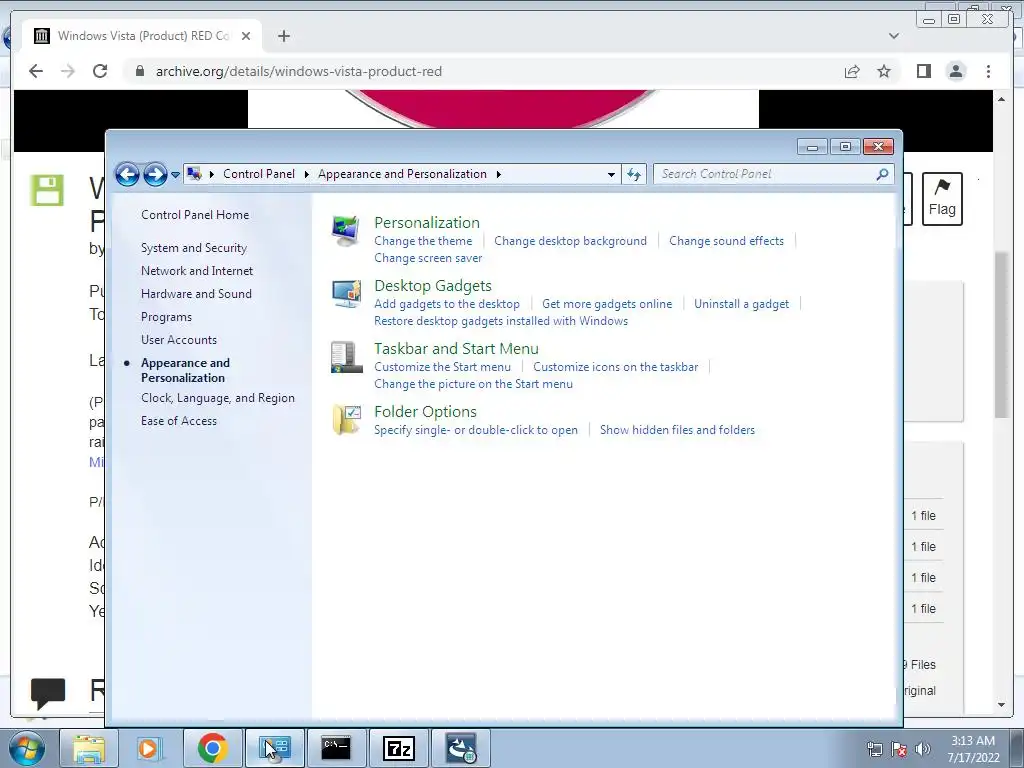Expand arrow after Control Panel breadcrumb
The width and height of the screenshot is (1024, 768).
[x=306, y=174]
